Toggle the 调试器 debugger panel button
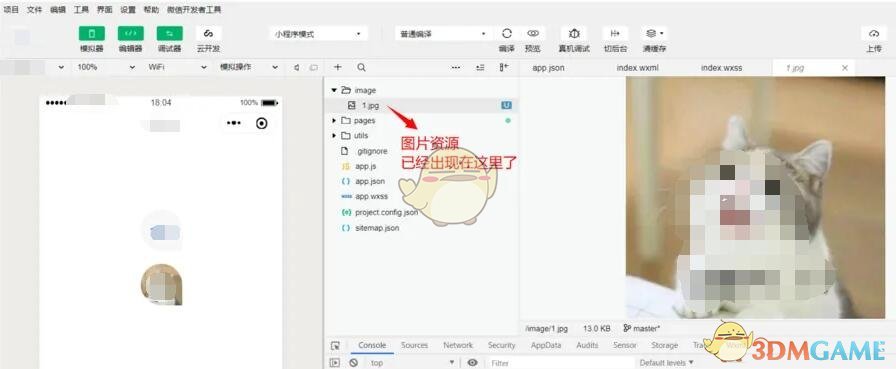 (x=169, y=34)
